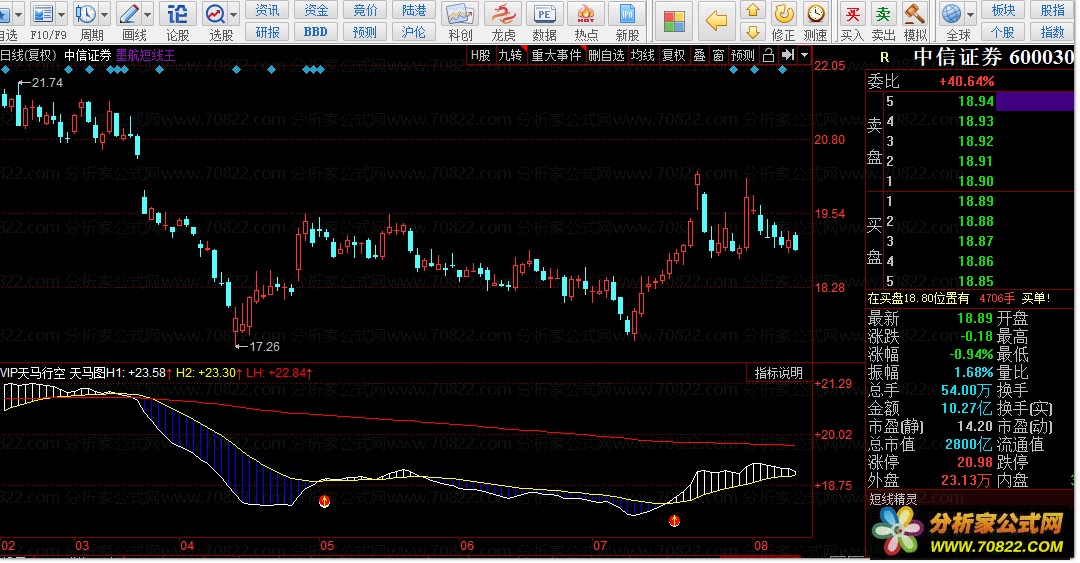The width and height of the screenshot is (1080, 563).
Task: Click the 中信证券 600030 stock title
Action: (x=993, y=57)
